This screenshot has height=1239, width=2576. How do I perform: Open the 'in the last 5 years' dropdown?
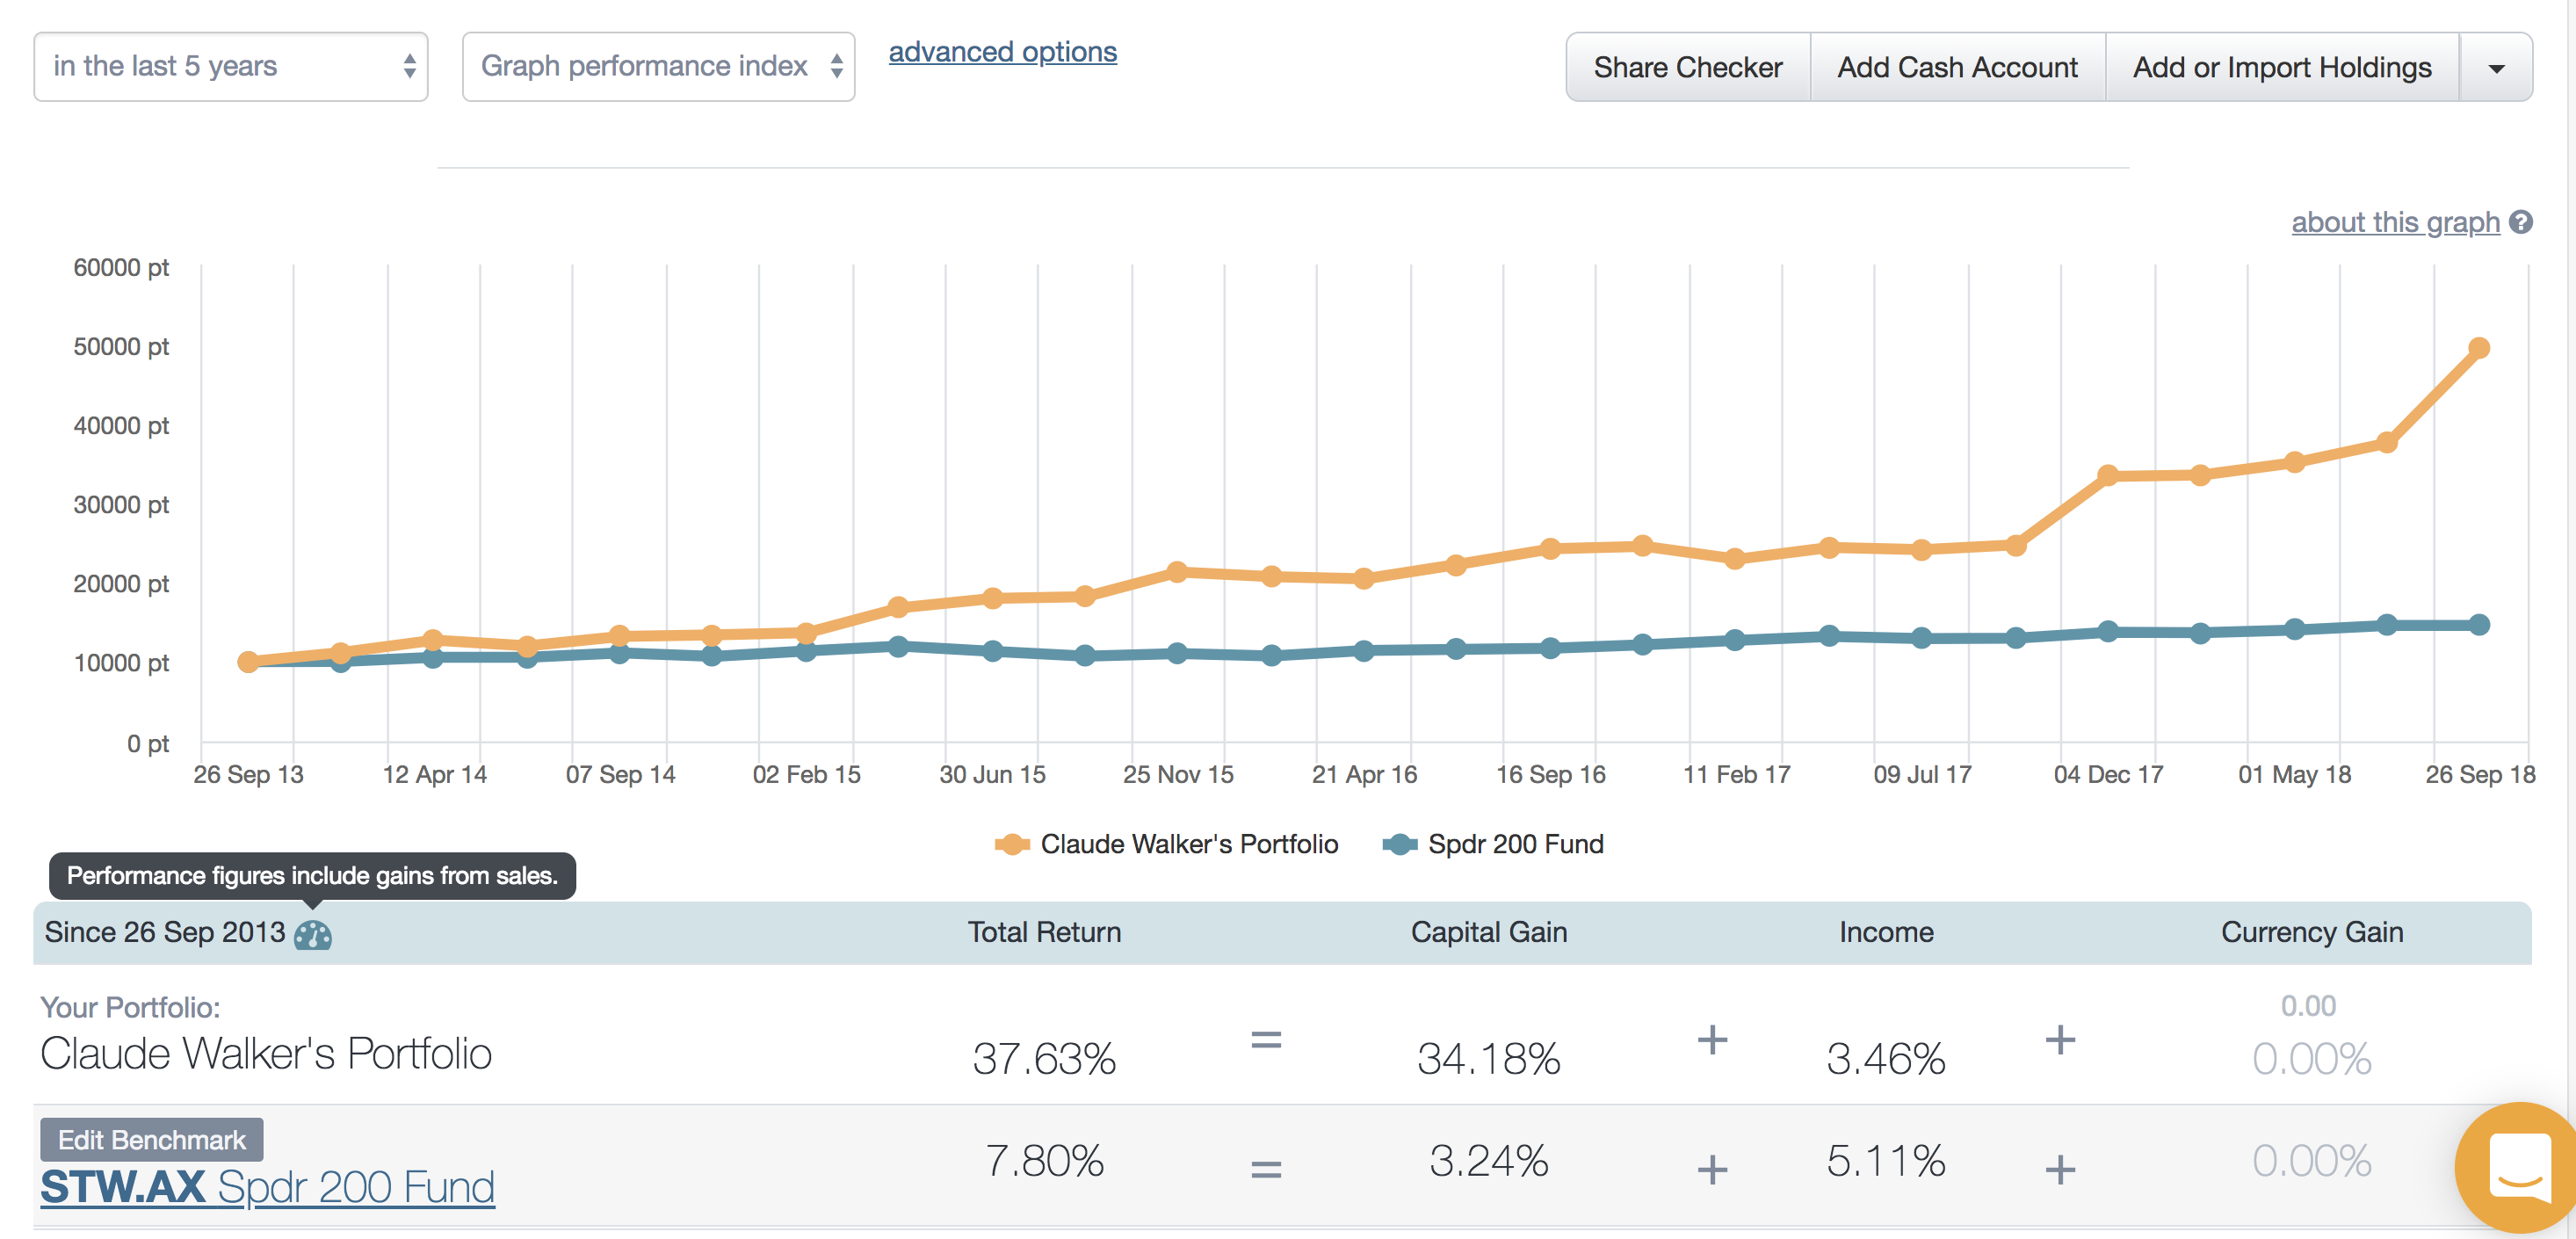tap(231, 67)
